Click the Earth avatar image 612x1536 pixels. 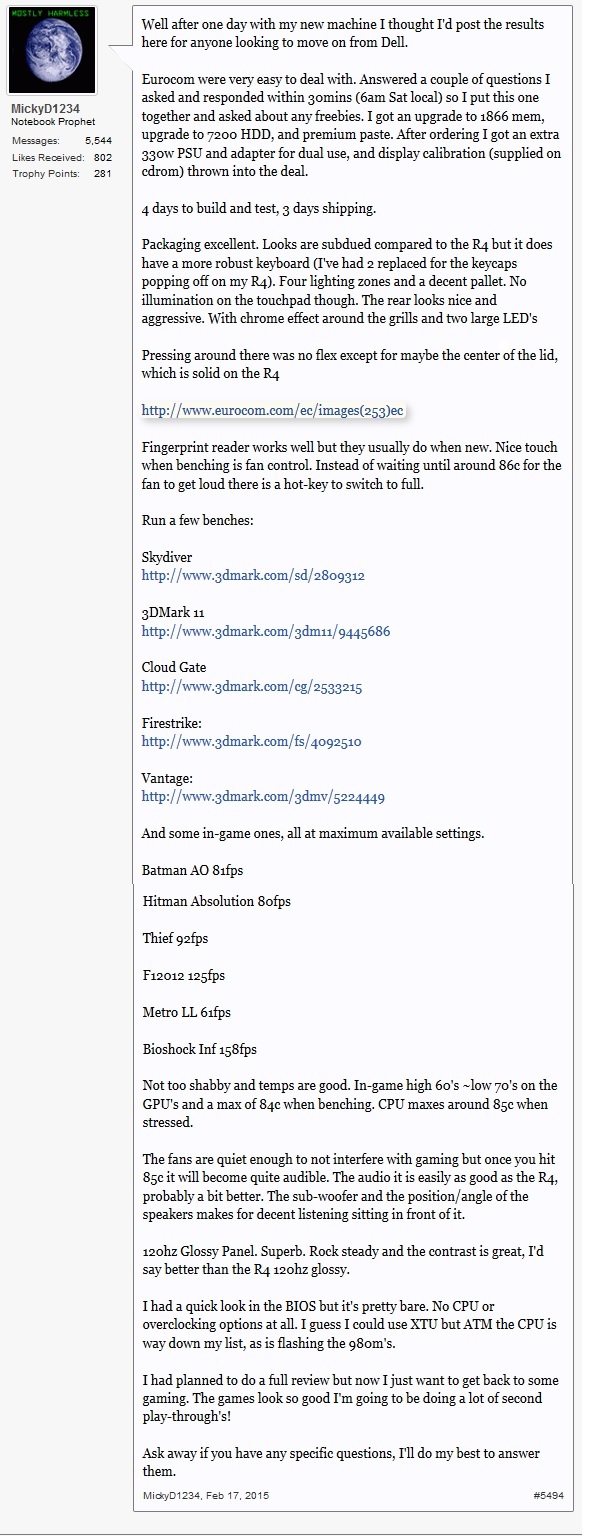click(54, 51)
